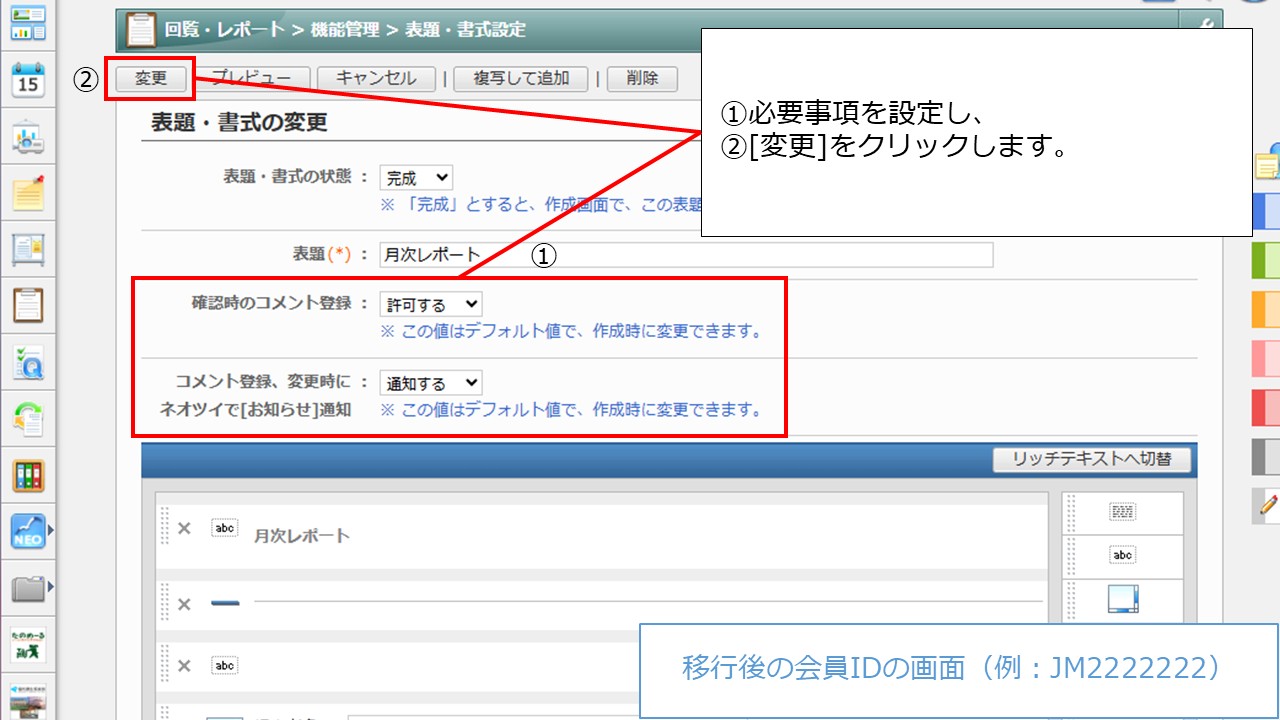Select the green color tab on right edge
The width and height of the screenshot is (1280, 720).
[x=1266, y=260]
